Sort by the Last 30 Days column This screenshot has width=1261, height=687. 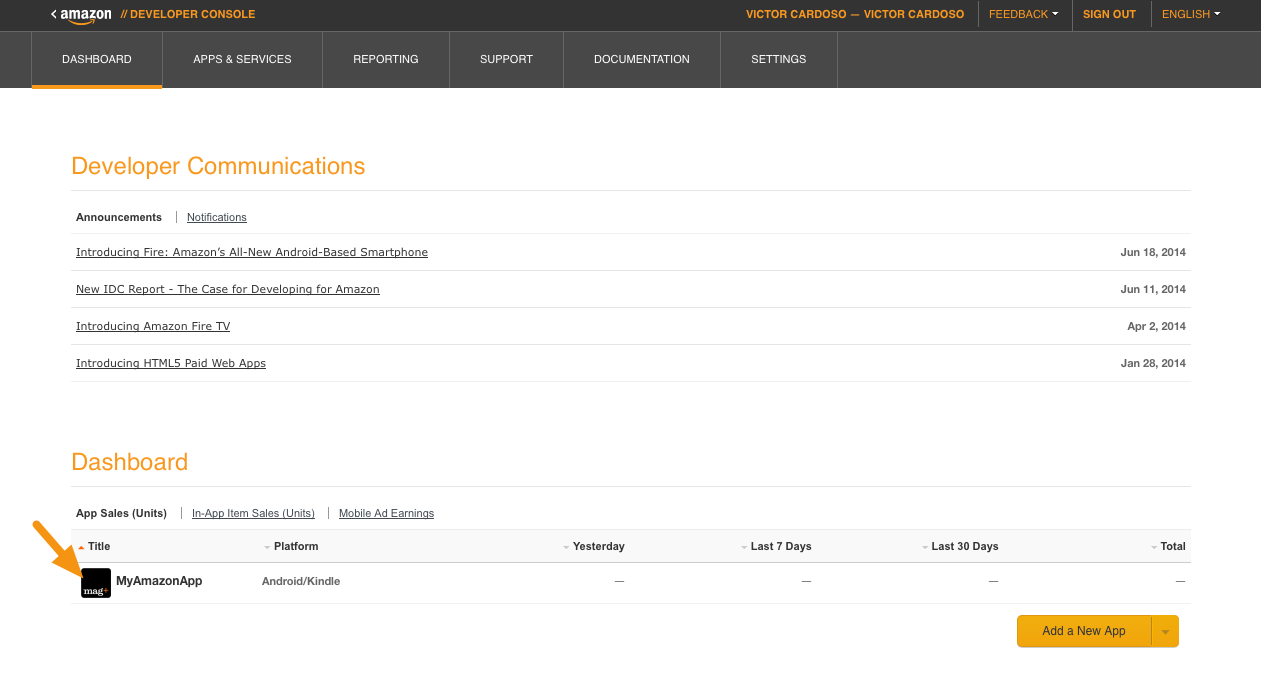(x=960, y=546)
